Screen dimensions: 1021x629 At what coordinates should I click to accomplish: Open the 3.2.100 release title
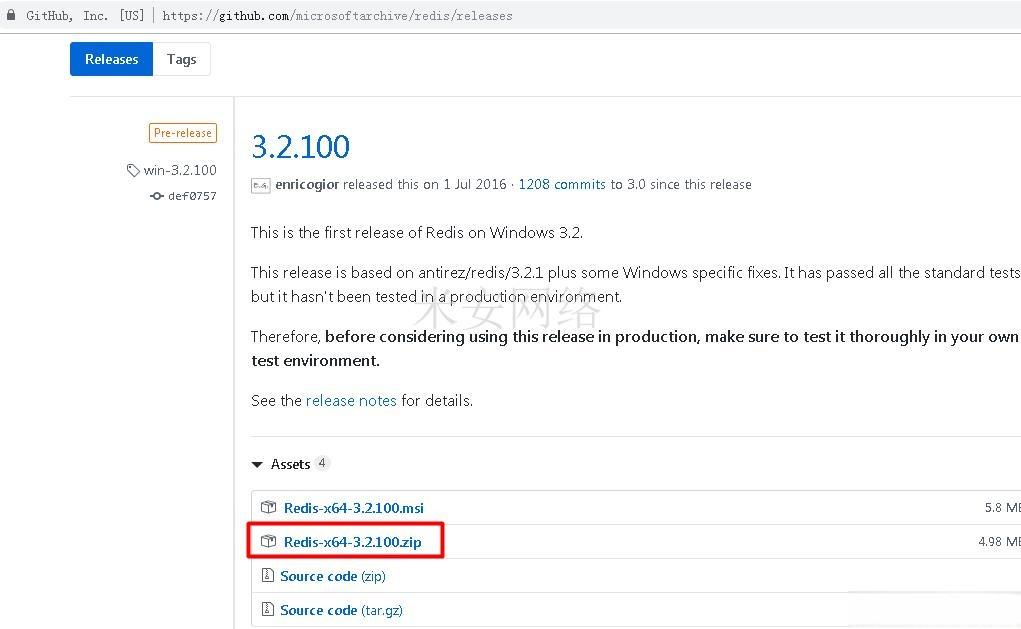[x=301, y=147]
